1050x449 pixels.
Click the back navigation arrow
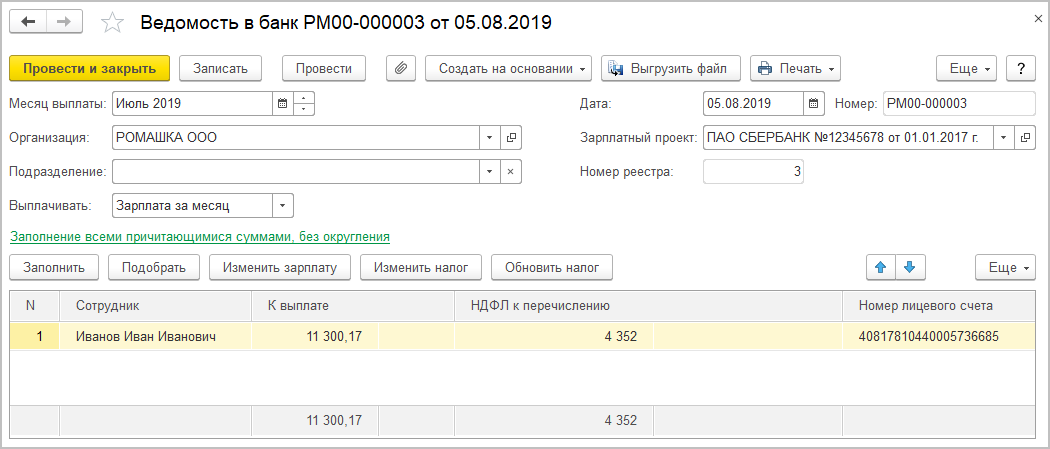click(x=28, y=22)
